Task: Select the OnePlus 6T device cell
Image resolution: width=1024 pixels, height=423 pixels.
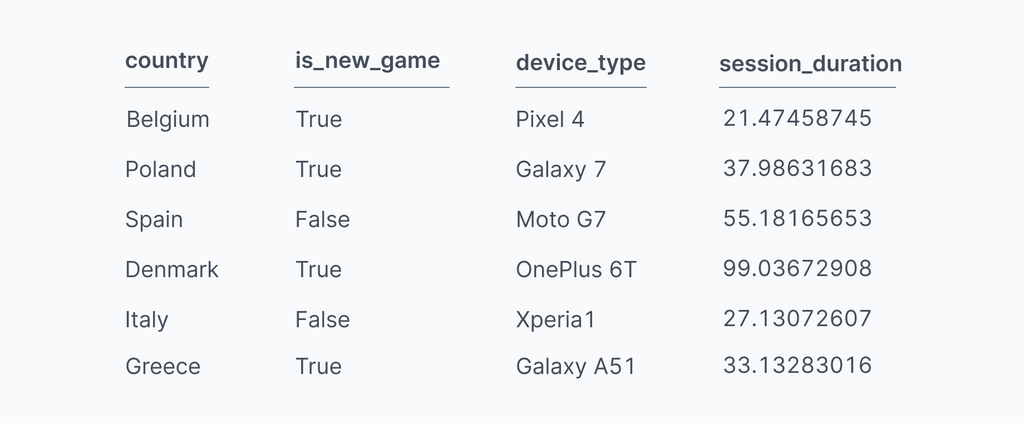Action: [575, 270]
